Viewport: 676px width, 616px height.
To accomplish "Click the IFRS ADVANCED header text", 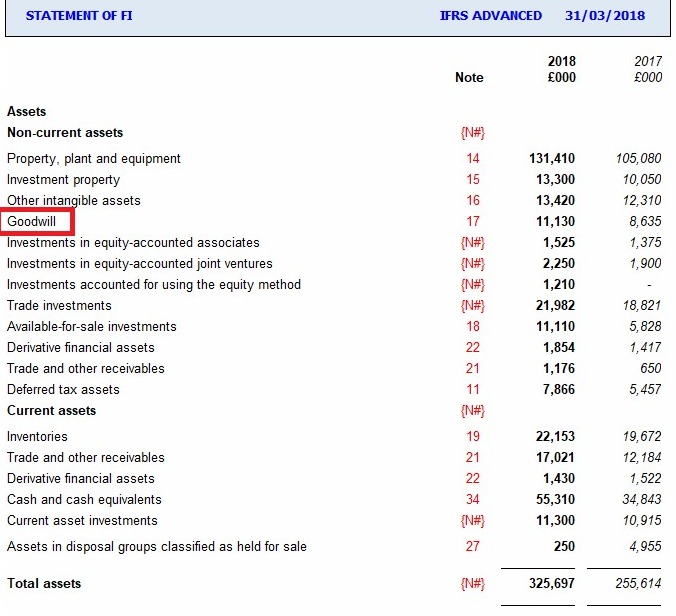I will point(491,16).
